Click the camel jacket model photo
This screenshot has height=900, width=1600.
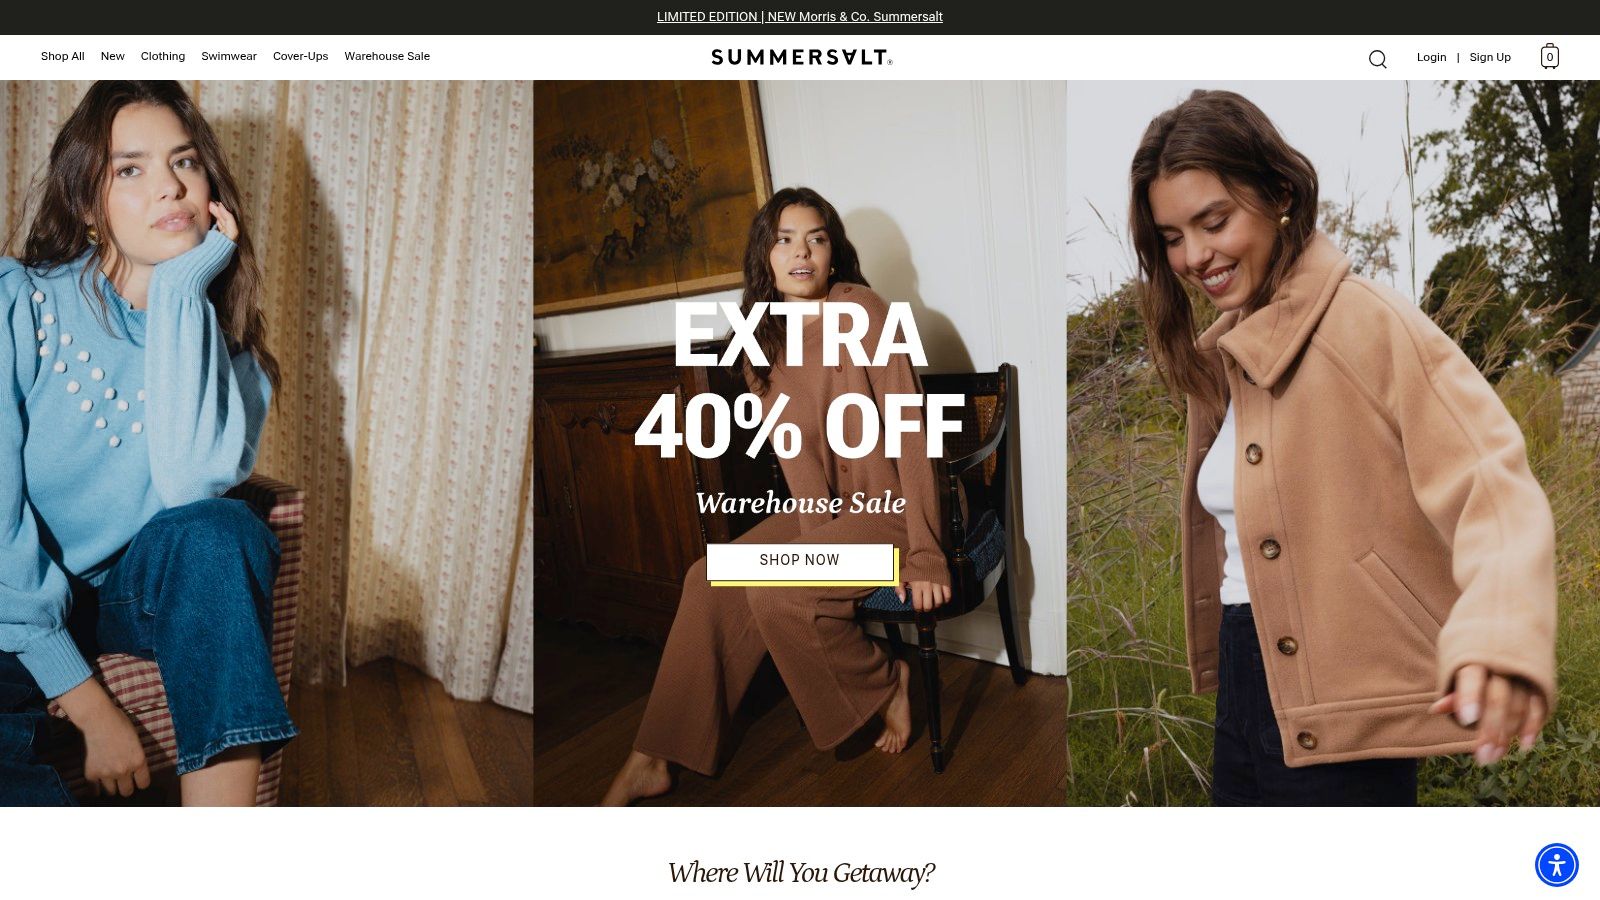click(x=1333, y=443)
